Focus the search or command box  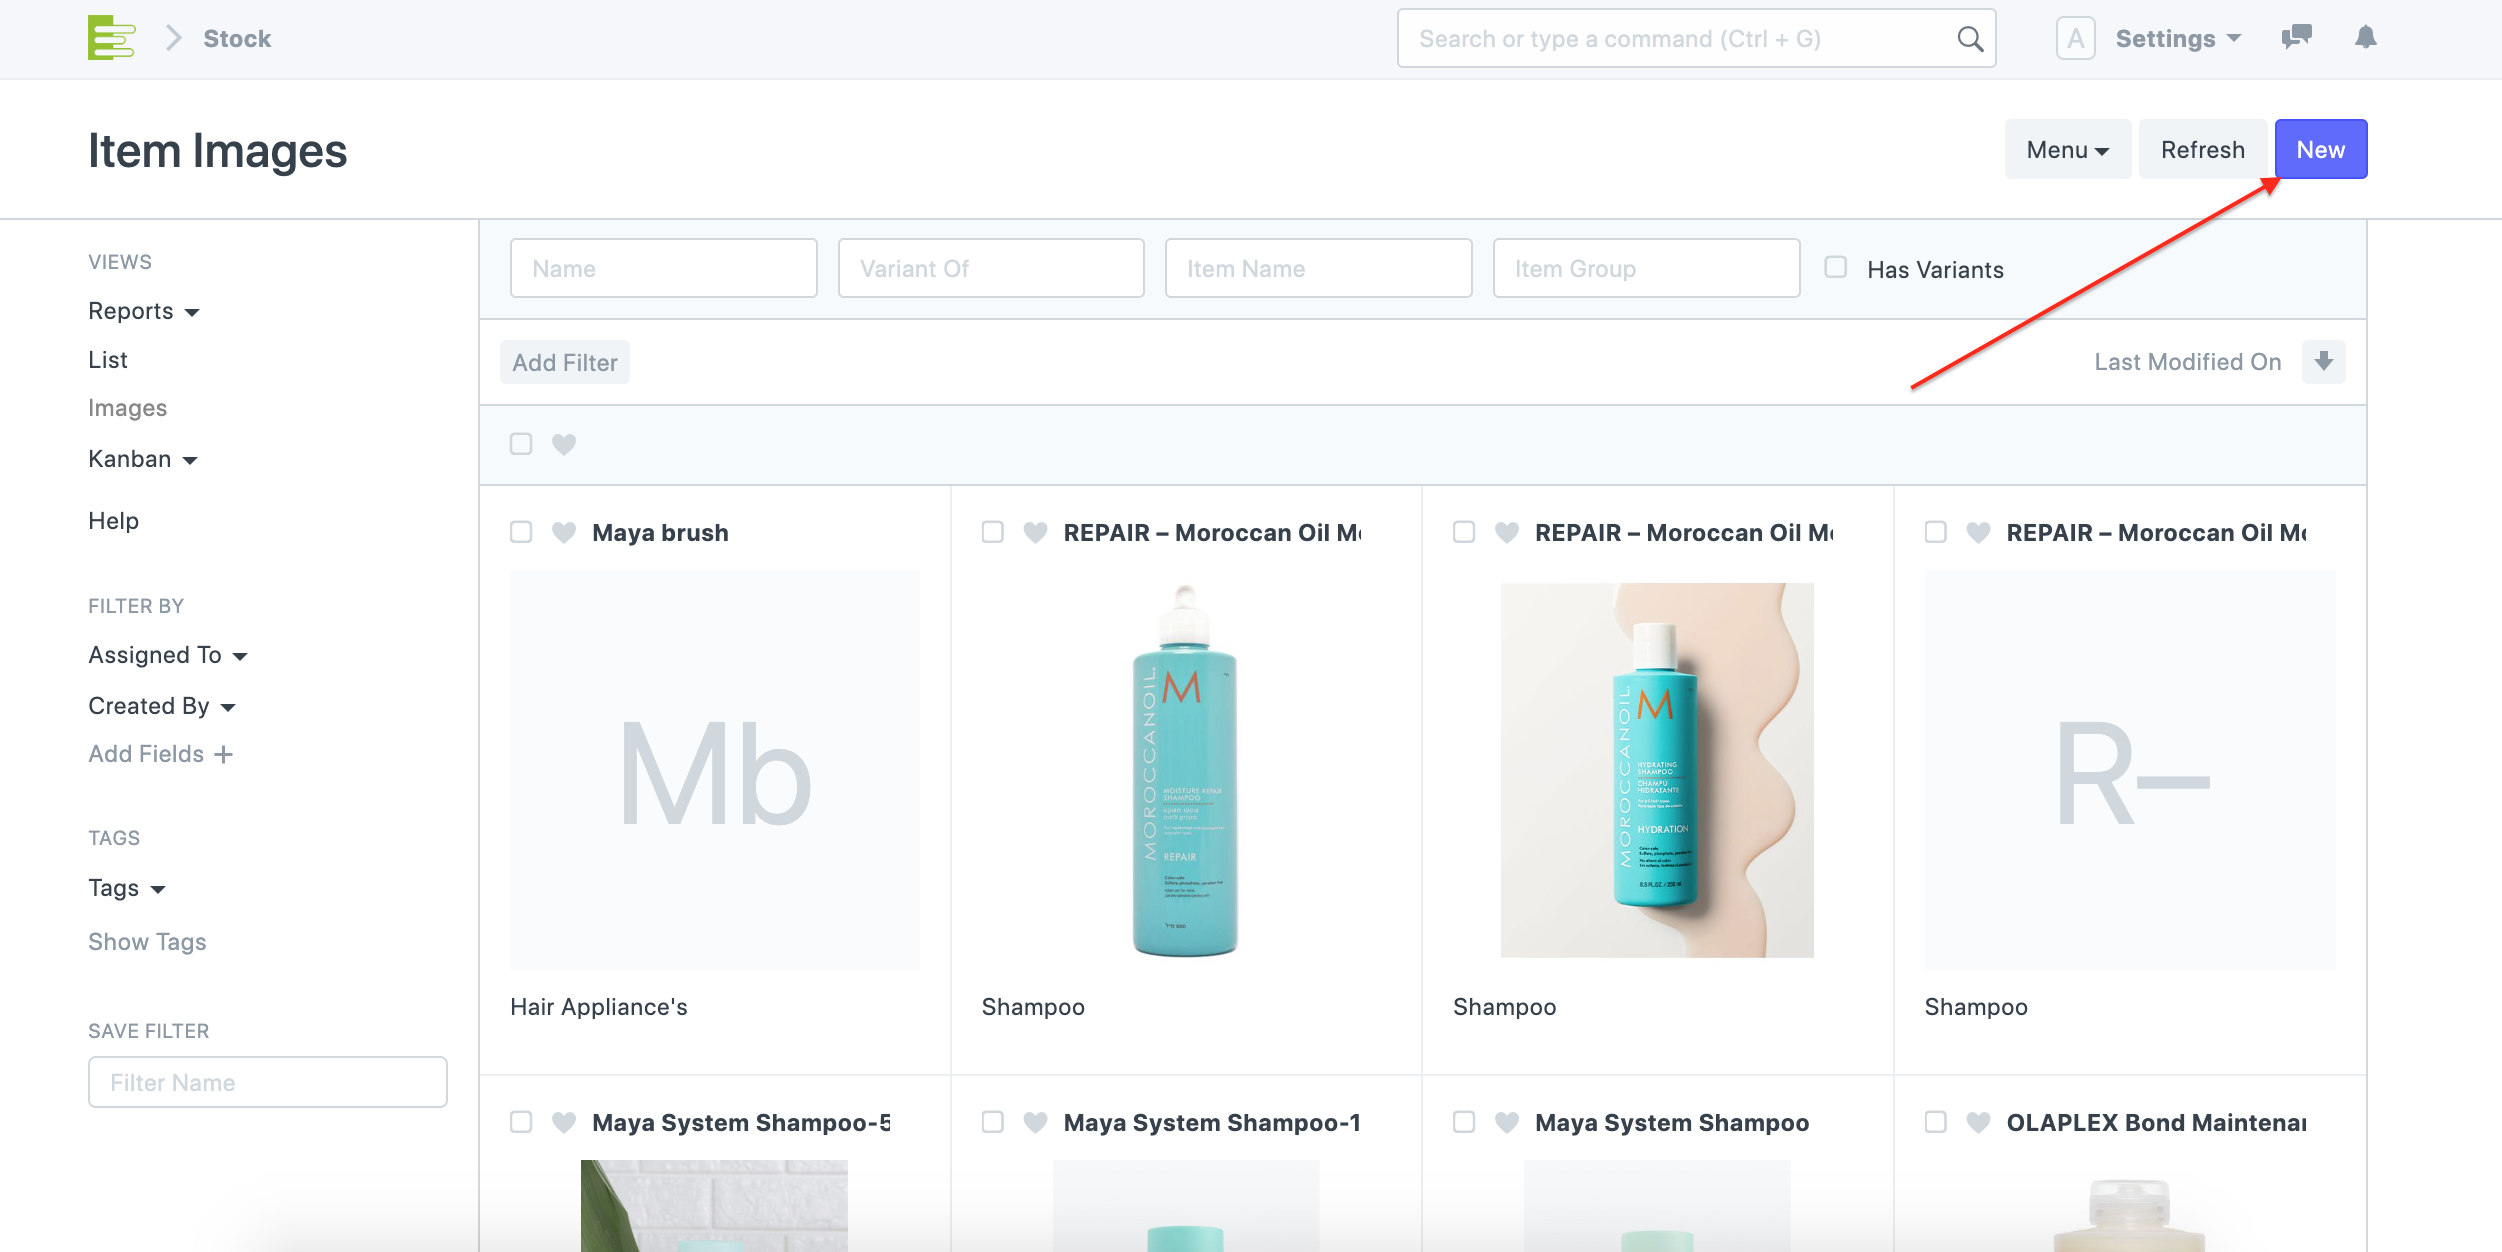tap(1696, 39)
